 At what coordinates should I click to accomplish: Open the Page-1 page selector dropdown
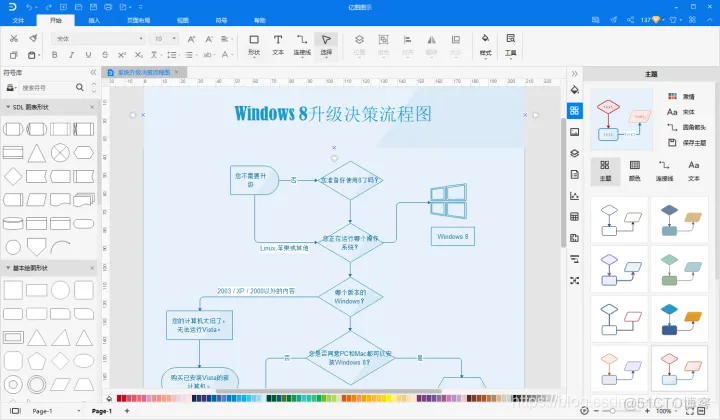tap(79, 411)
